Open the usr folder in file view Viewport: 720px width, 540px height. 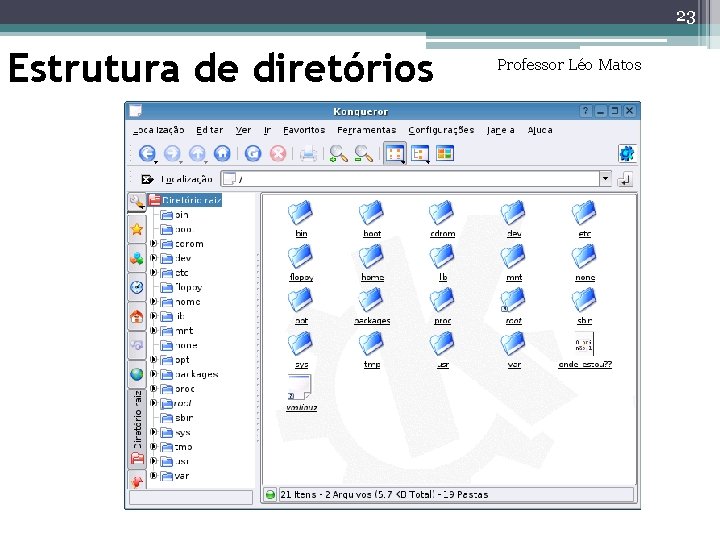[x=443, y=349]
